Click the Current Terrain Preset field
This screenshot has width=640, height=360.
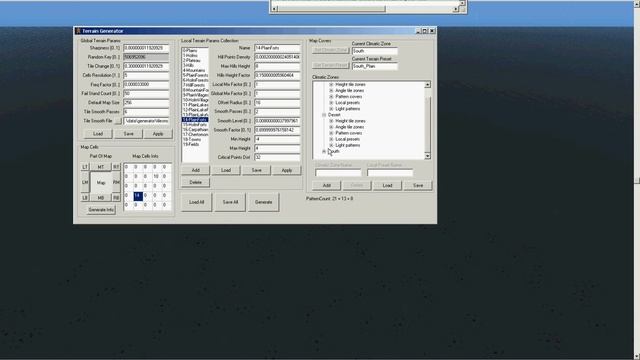click(375, 66)
